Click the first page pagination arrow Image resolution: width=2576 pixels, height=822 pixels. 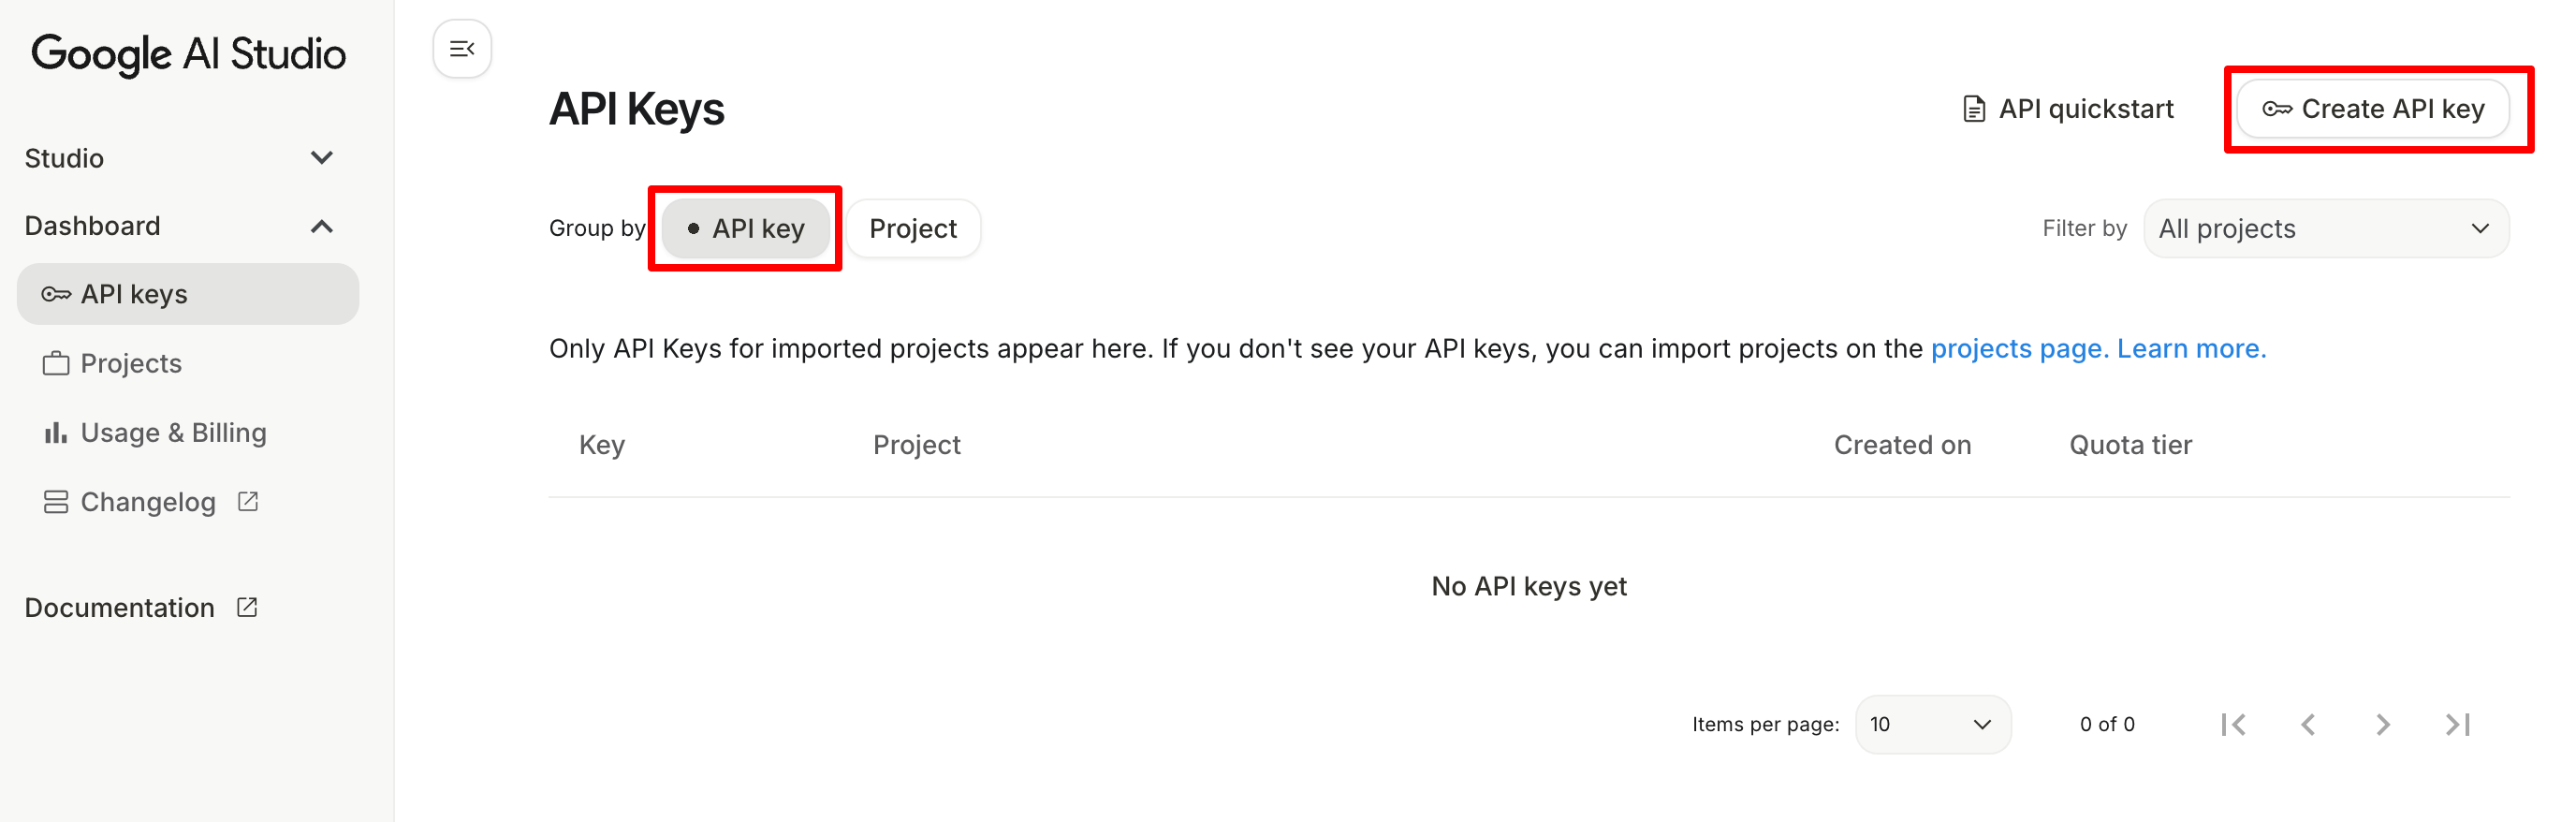click(x=2233, y=724)
